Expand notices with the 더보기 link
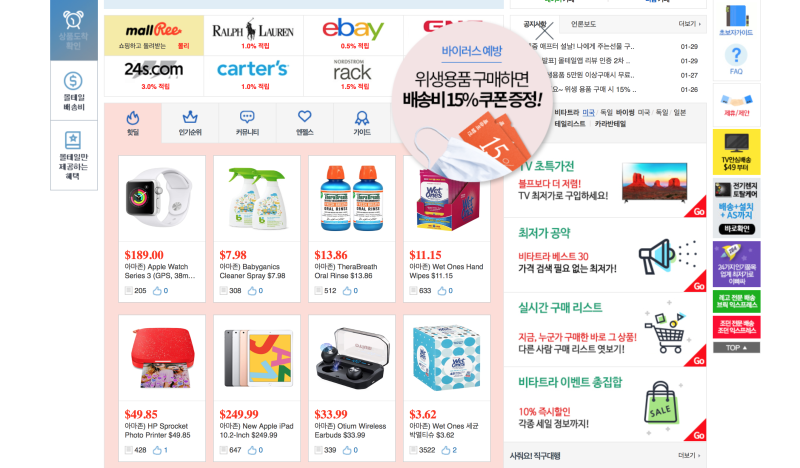 [689, 24]
